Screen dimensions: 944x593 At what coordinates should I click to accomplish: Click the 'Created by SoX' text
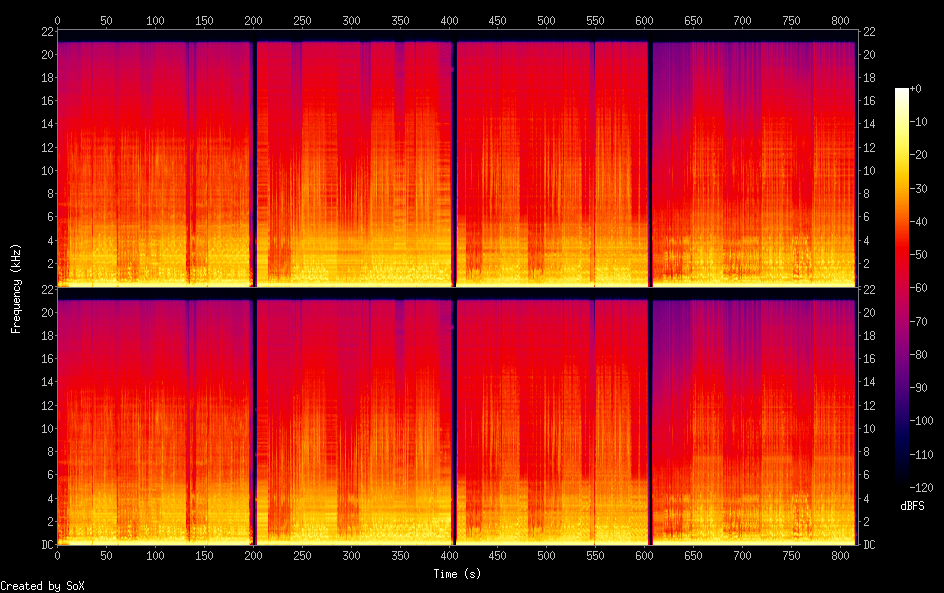point(42,586)
